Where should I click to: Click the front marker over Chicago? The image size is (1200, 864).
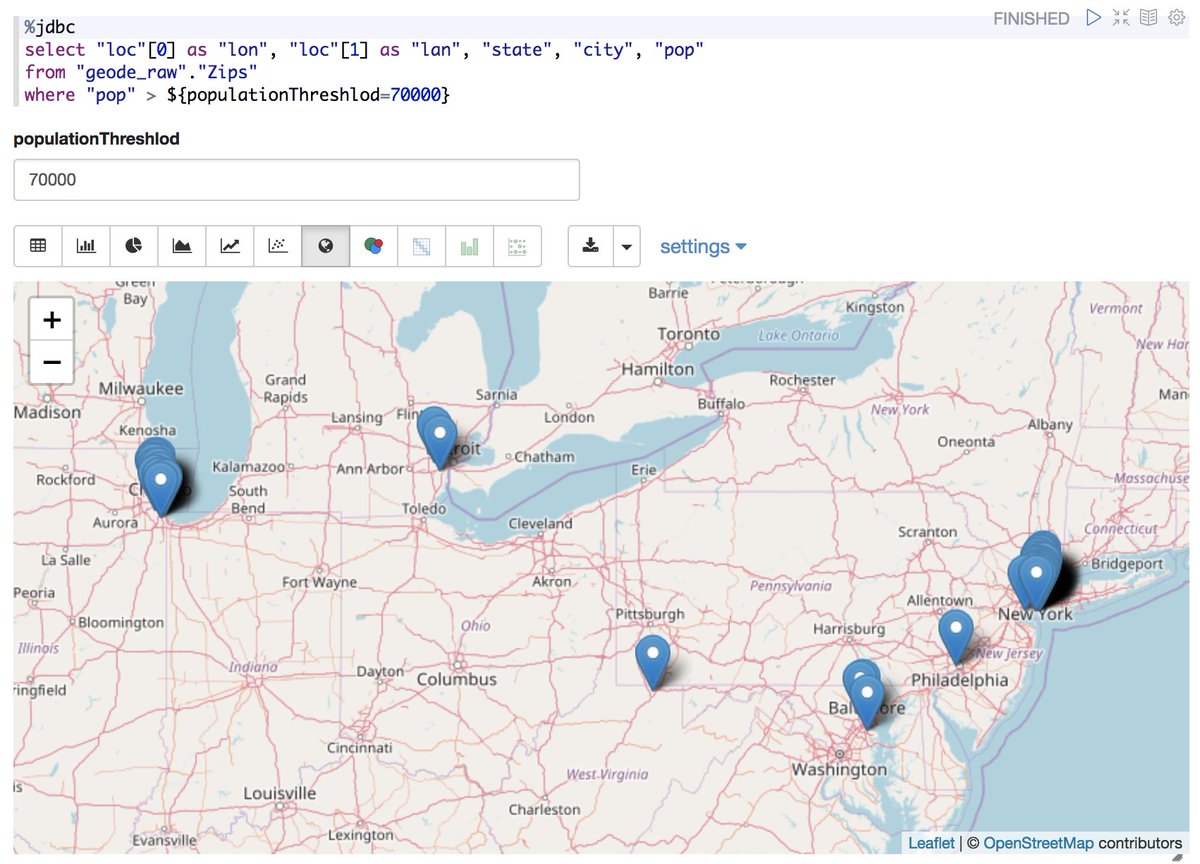162,487
